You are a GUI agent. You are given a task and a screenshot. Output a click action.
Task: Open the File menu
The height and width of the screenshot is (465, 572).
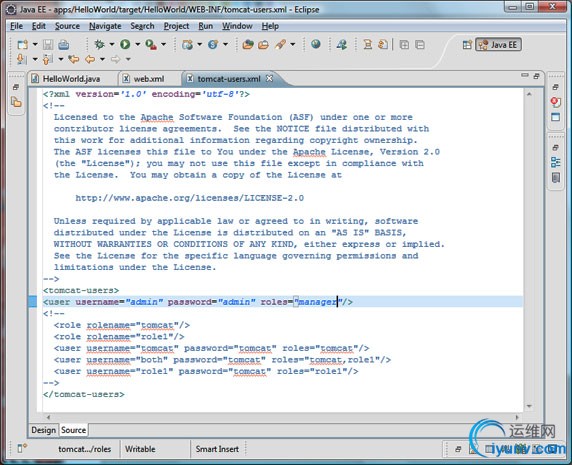[16, 26]
